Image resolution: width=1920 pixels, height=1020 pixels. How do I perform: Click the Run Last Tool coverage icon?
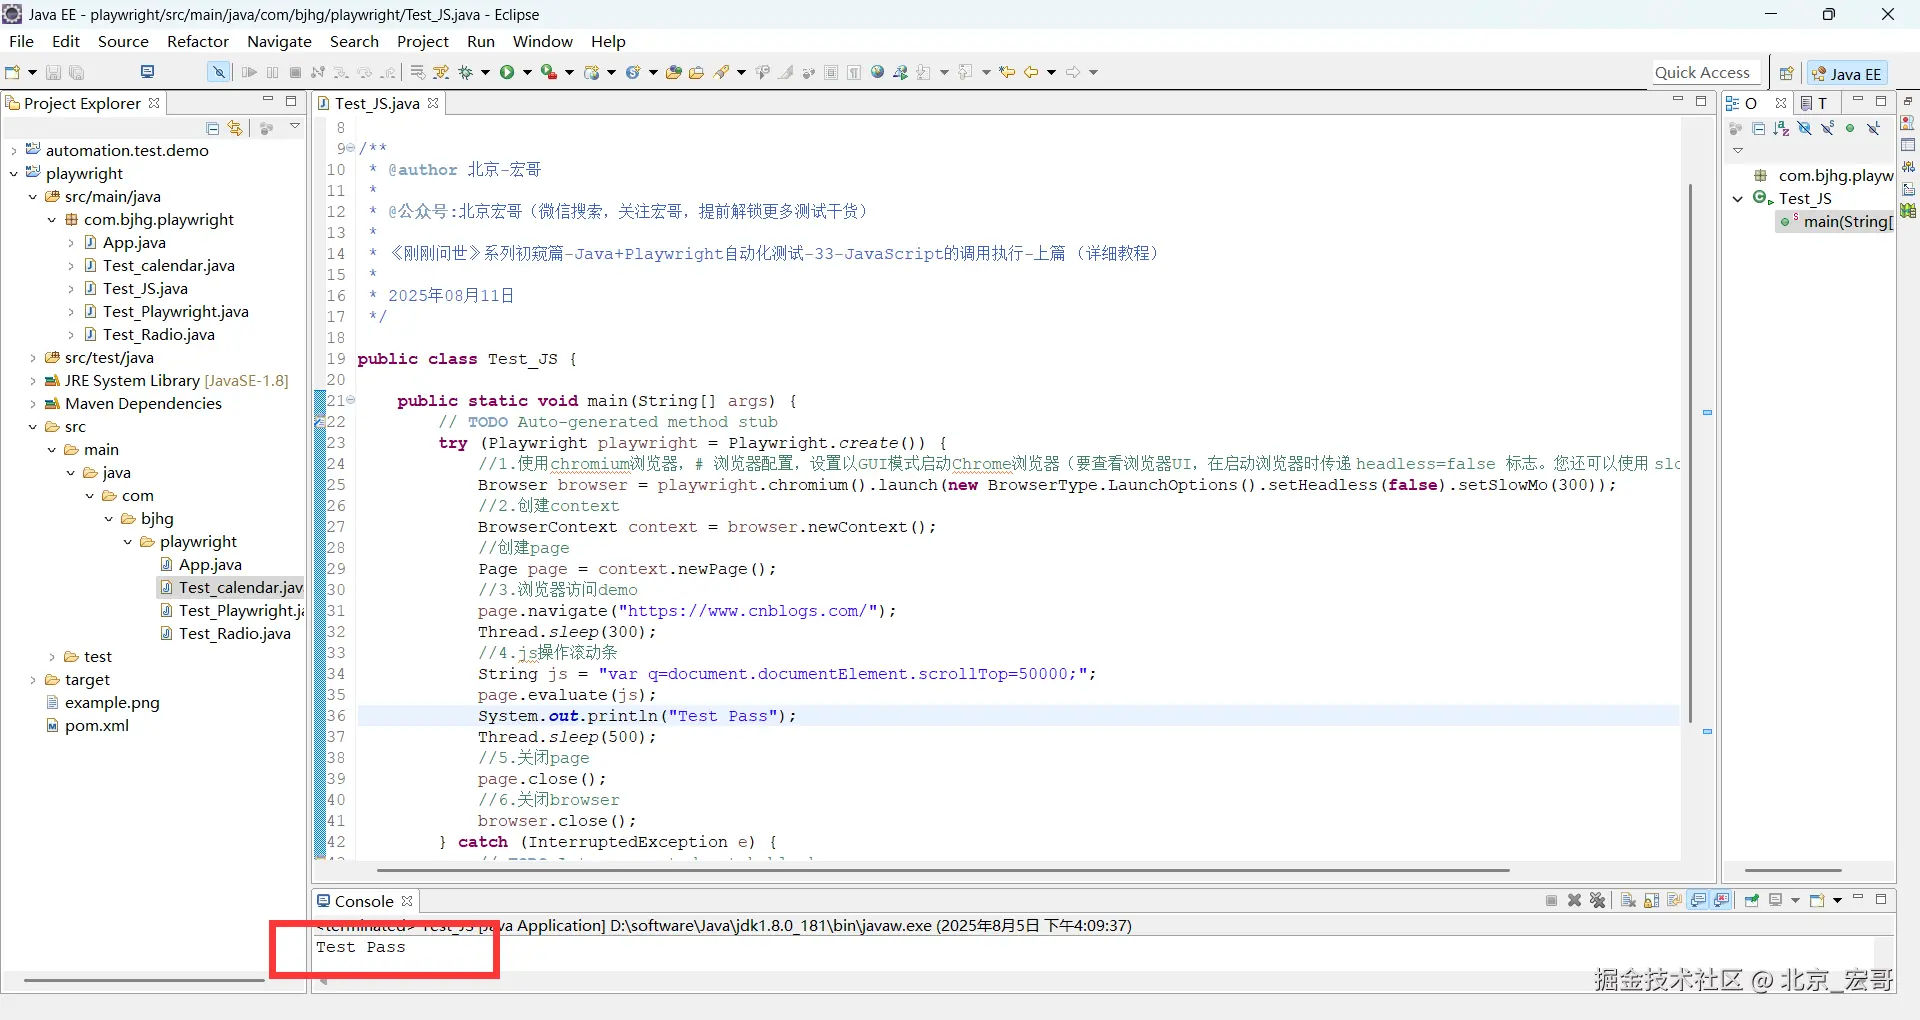[x=549, y=72]
